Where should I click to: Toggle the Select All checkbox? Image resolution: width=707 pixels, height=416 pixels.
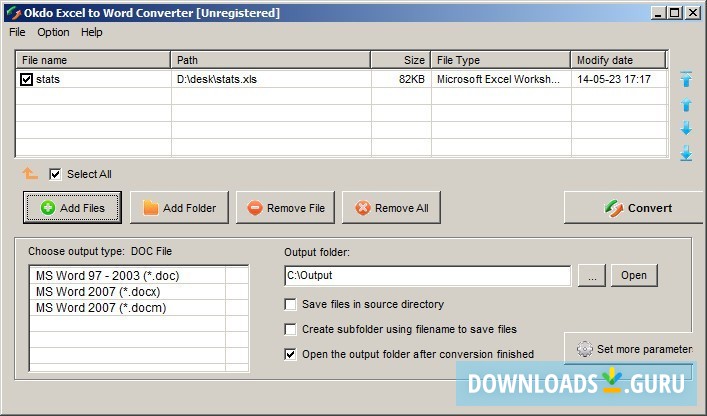[55, 174]
